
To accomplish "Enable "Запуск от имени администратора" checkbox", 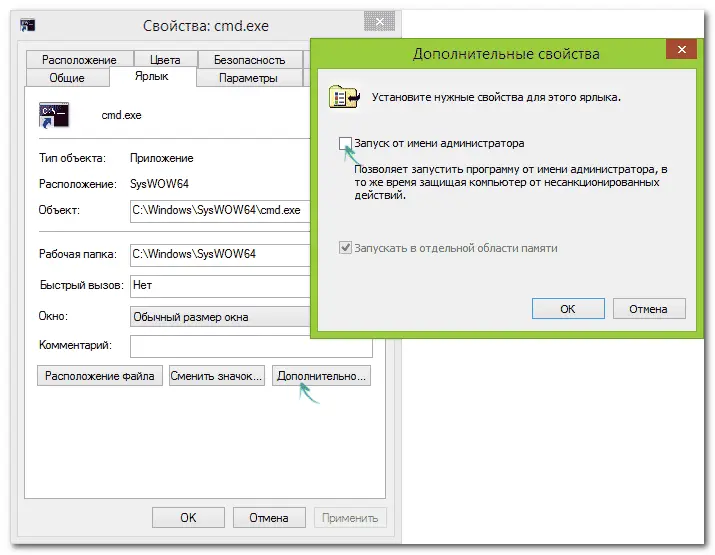I will (x=346, y=144).
